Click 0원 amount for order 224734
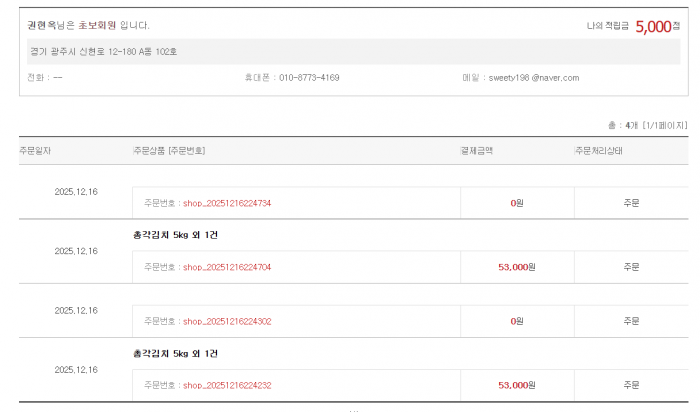Viewport: 700px width, 412px height. pyautogui.click(x=517, y=203)
